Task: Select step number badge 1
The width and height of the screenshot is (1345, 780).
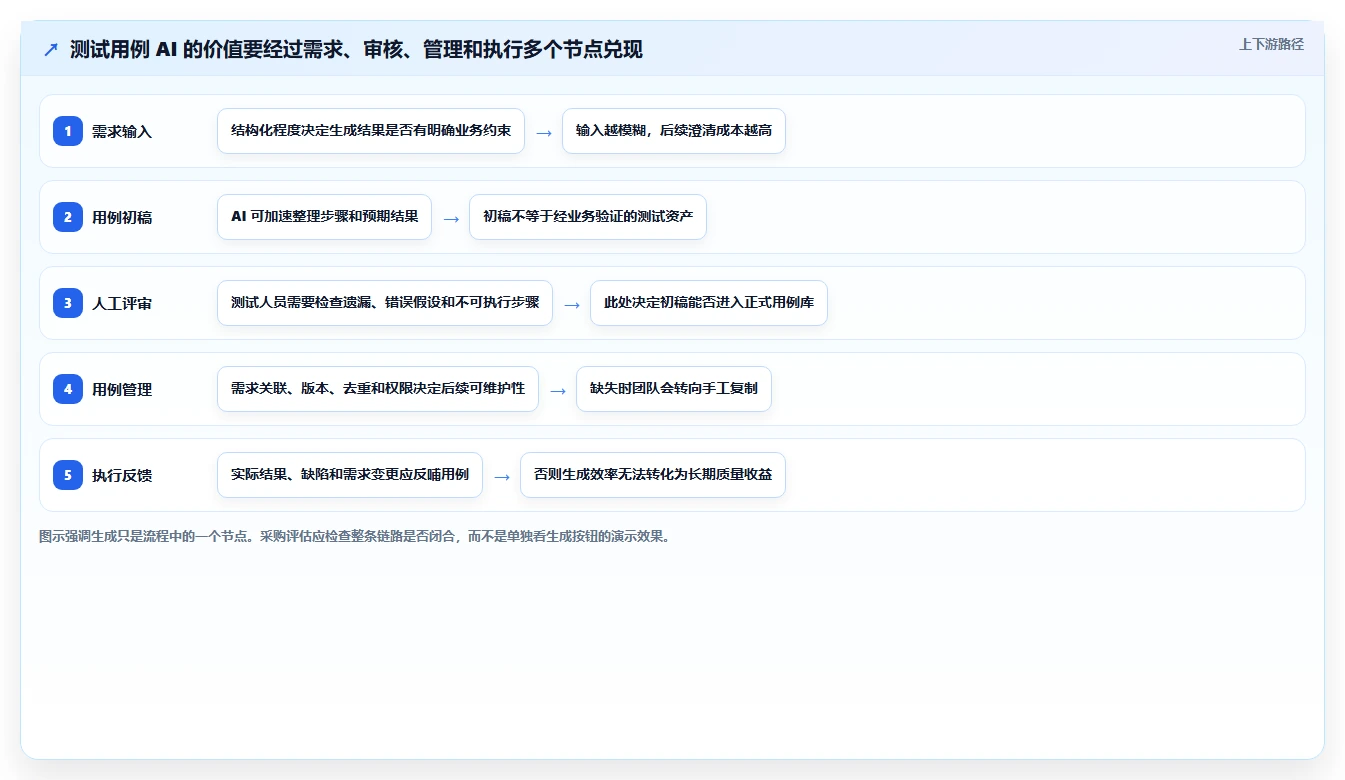Action: pyautogui.click(x=68, y=131)
